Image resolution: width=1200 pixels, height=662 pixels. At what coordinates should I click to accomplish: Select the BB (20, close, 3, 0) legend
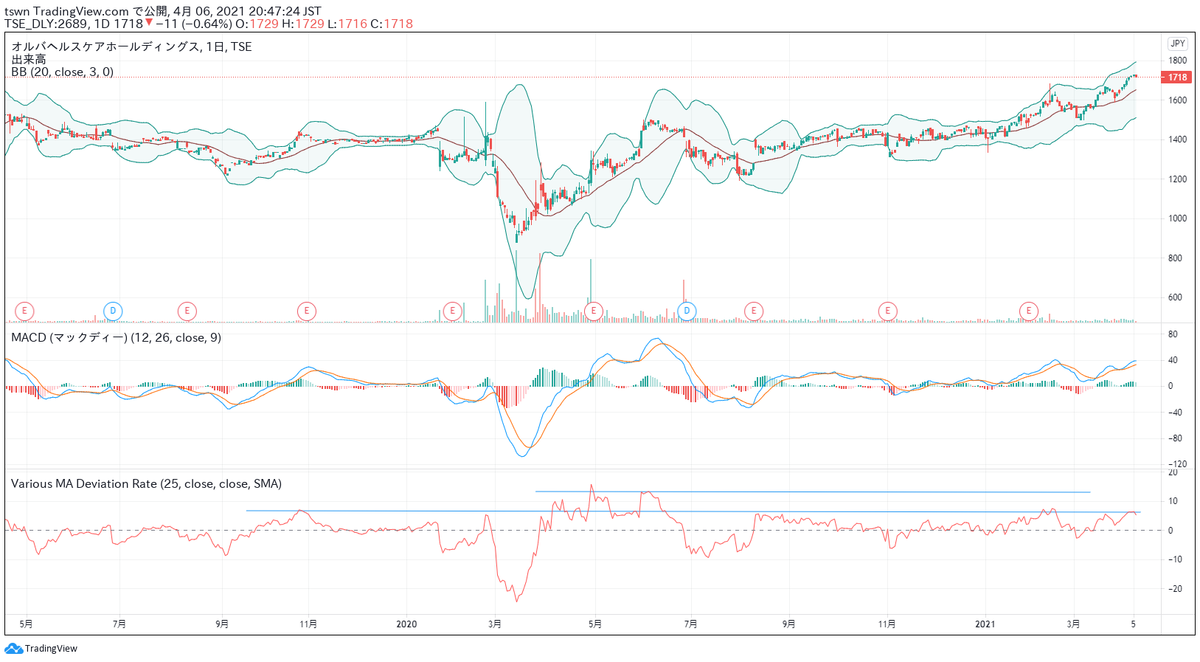tap(62, 72)
